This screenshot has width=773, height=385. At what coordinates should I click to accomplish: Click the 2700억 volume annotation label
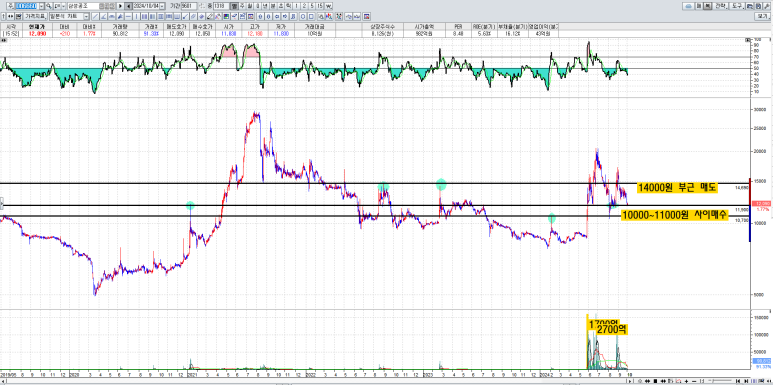[613, 329]
